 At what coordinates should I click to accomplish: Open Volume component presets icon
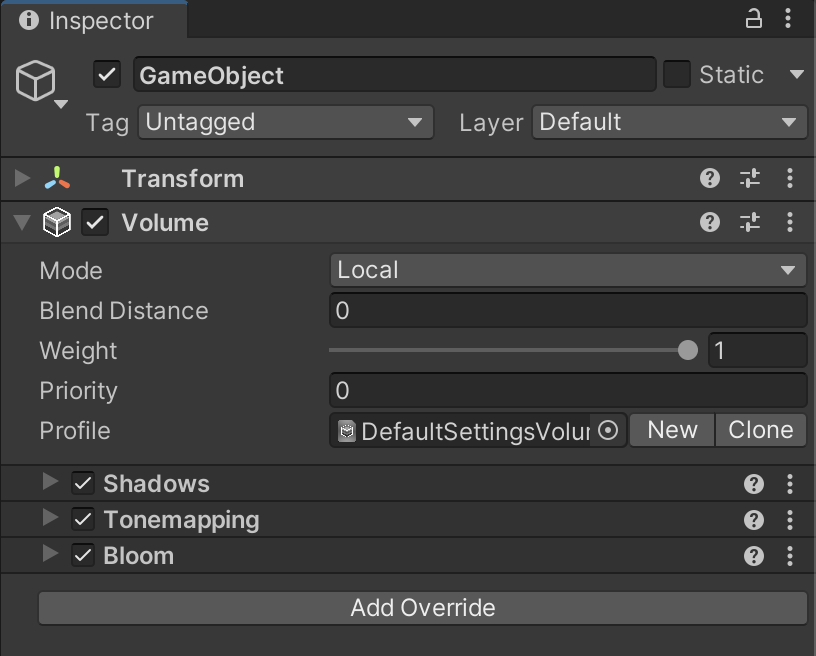750,222
